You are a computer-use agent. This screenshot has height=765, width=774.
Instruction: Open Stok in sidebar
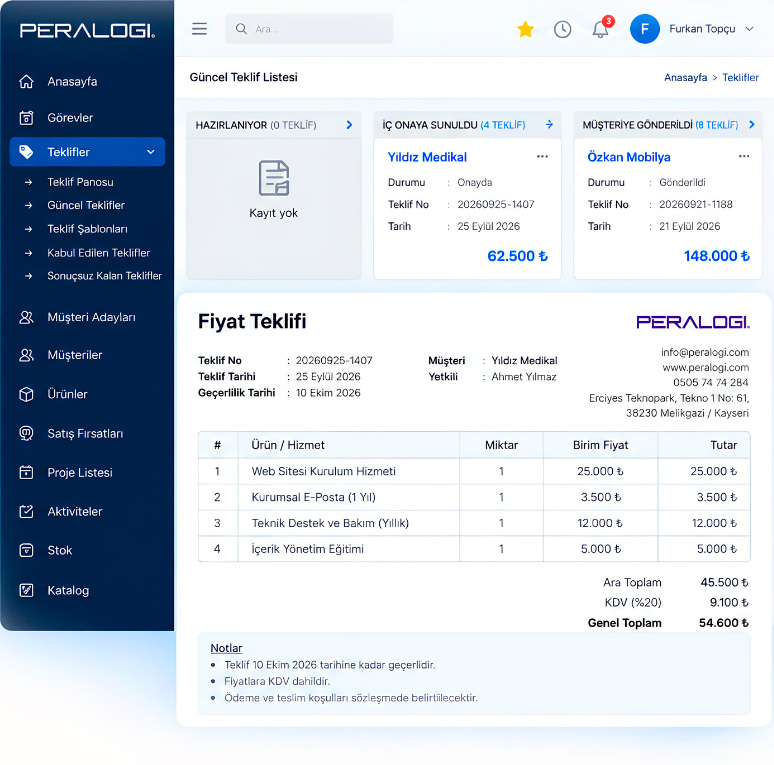click(60, 550)
